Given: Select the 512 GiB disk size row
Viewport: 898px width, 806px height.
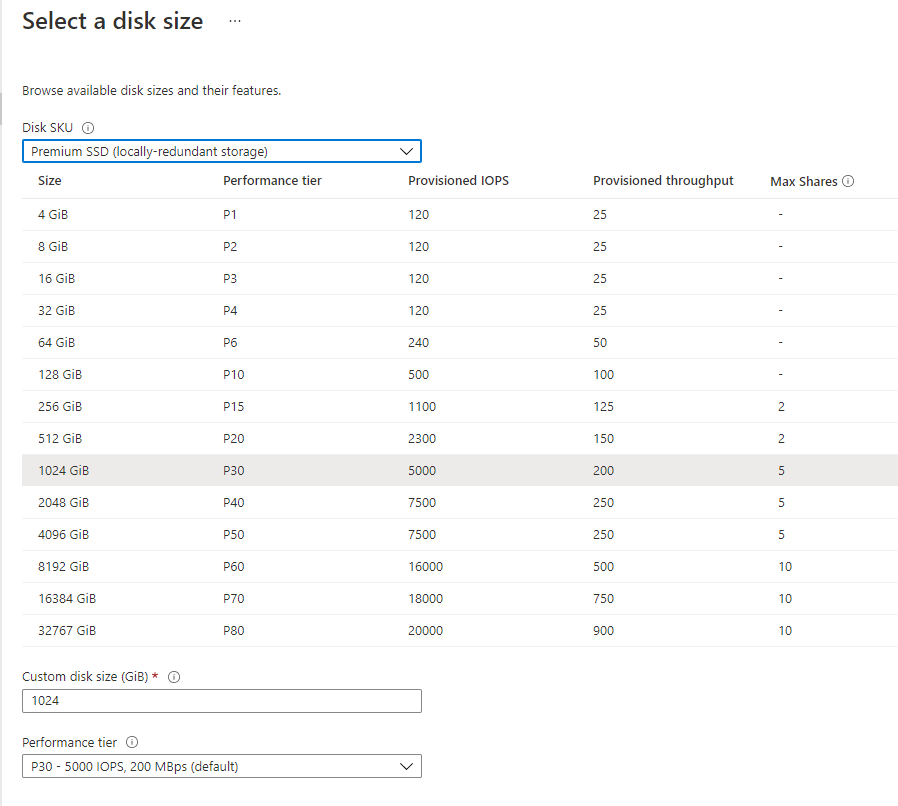Looking at the screenshot, I should (460, 439).
